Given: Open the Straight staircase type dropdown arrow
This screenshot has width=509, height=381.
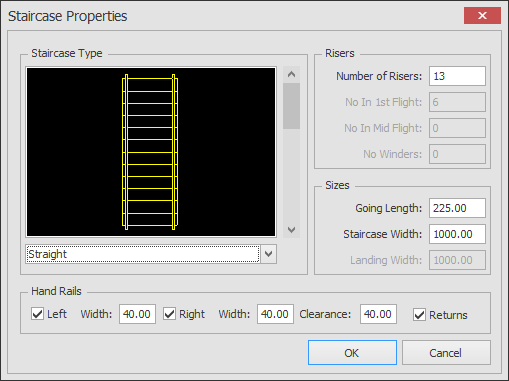Looking at the screenshot, I should (269, 254).
